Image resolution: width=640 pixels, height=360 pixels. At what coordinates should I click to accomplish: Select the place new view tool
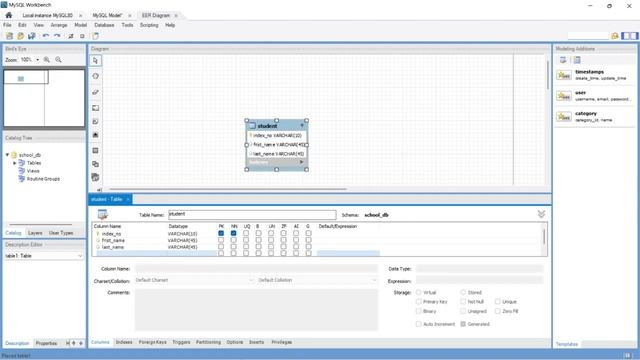click(96, 164)
